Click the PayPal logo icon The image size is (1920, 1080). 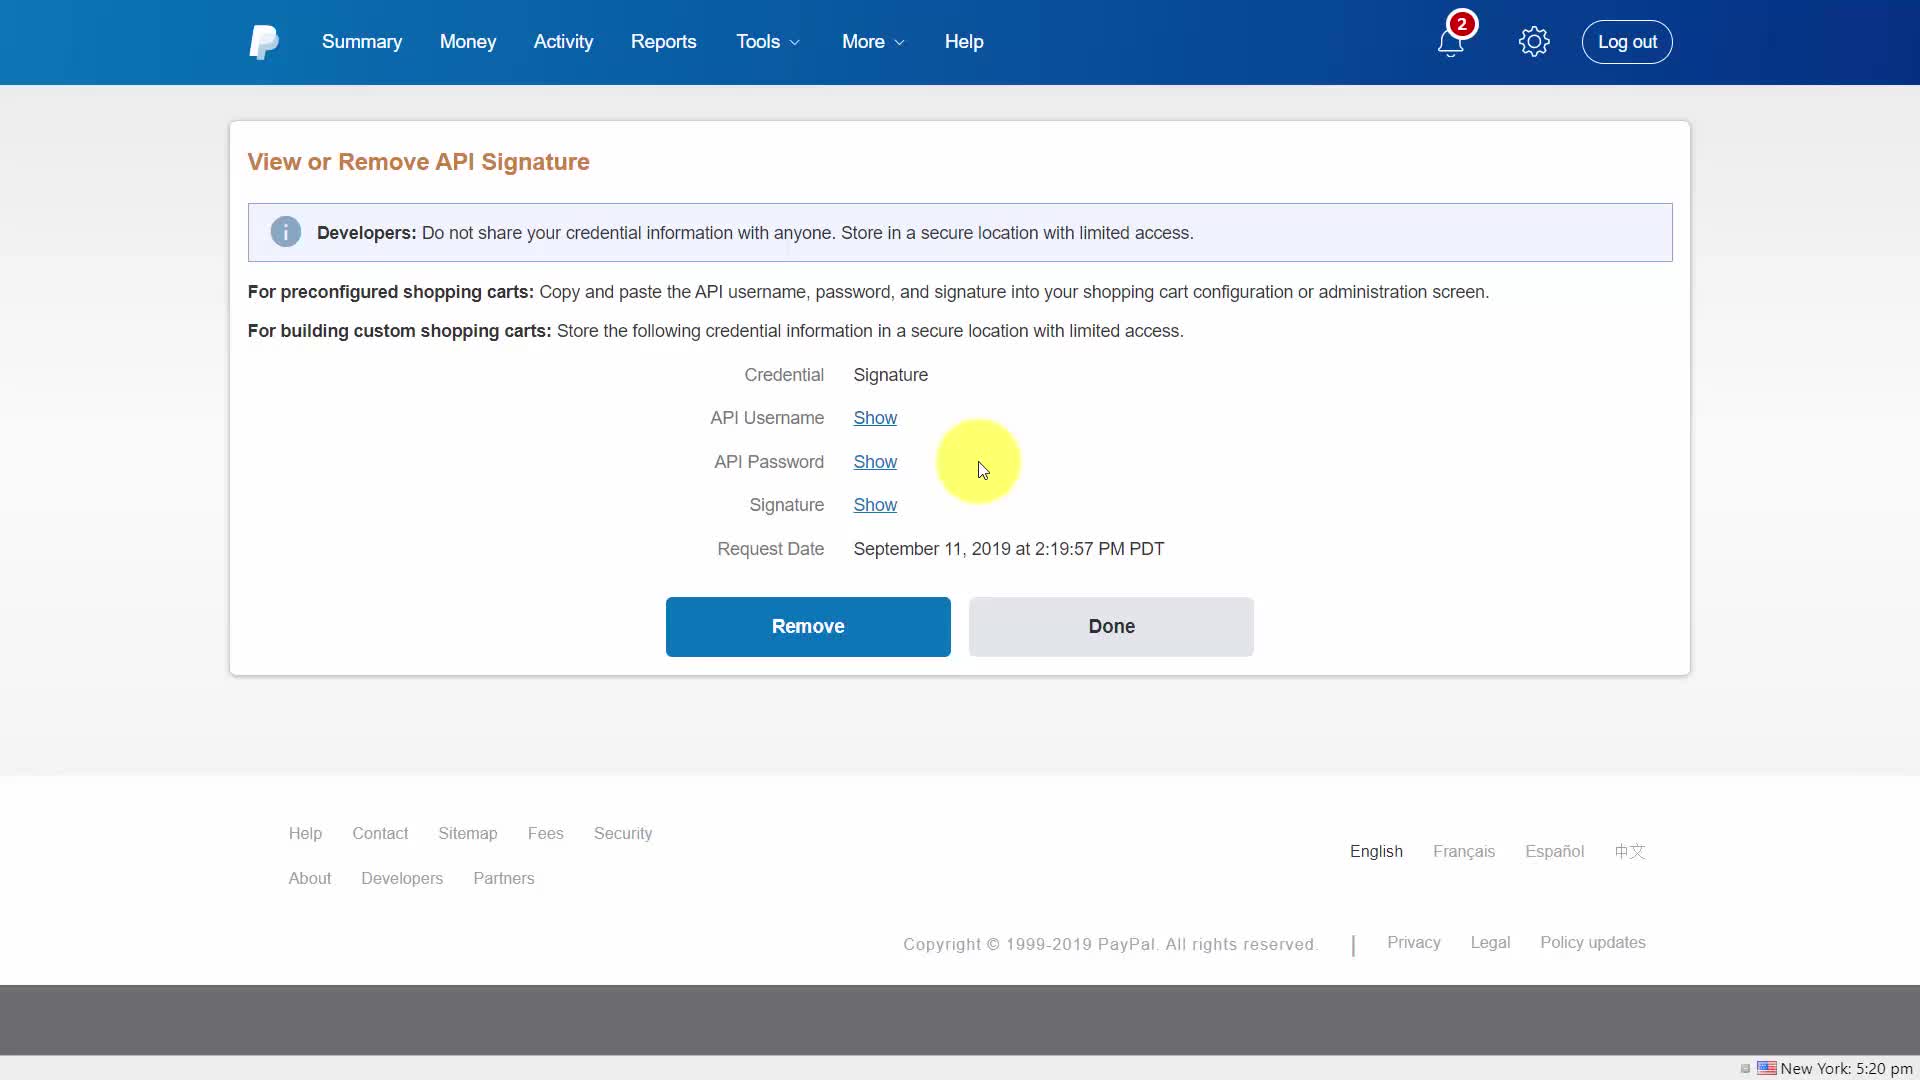(264, 42)
